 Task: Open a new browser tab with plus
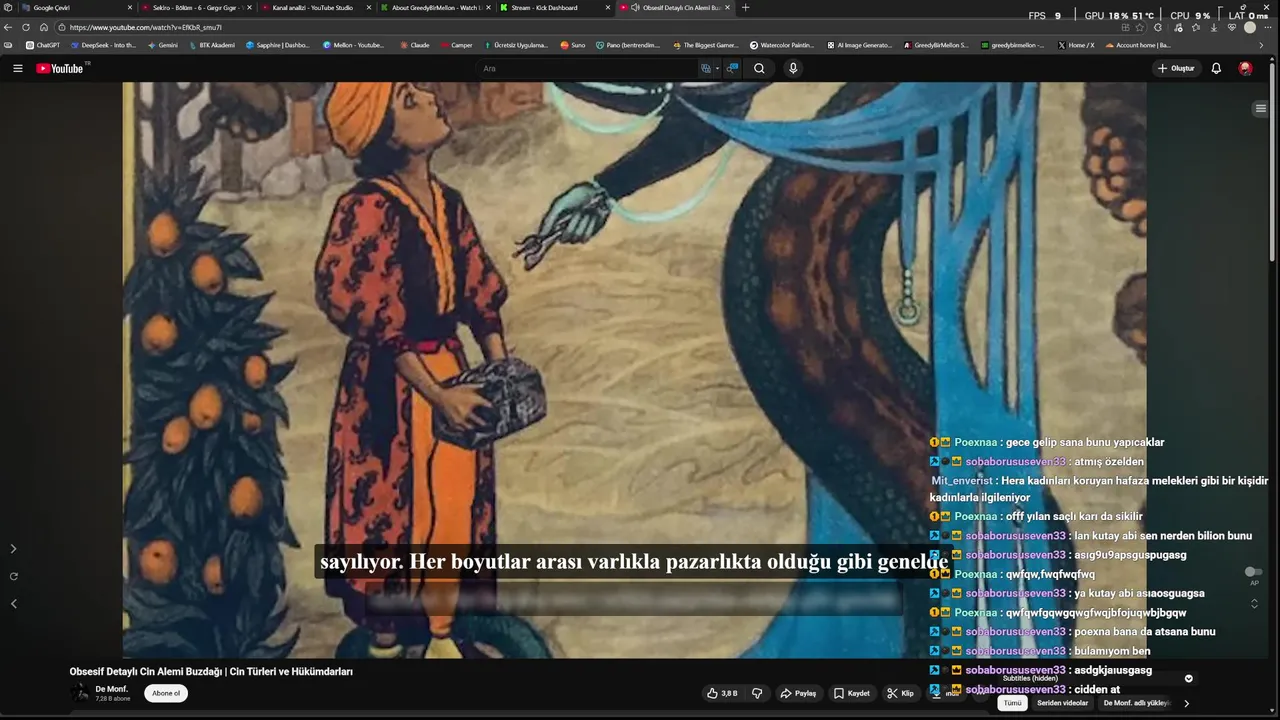click(x=745, y=7)
